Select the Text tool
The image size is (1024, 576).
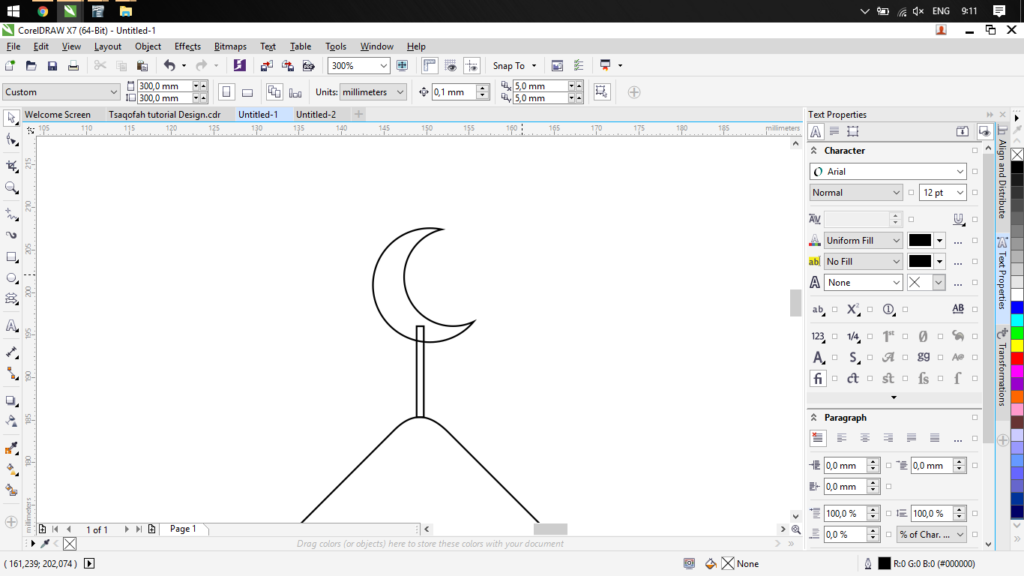coord(12,326)
